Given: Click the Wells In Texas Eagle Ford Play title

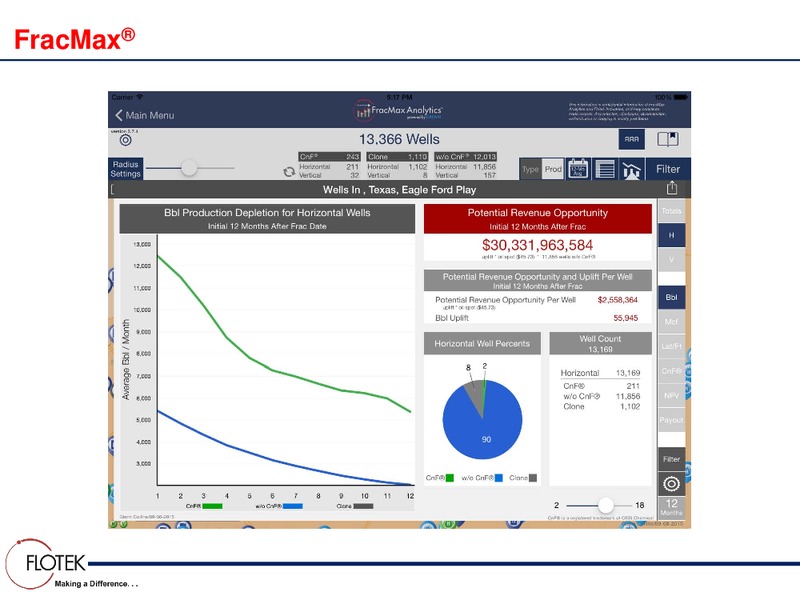Looking at the screenshot, I should 399,190.
